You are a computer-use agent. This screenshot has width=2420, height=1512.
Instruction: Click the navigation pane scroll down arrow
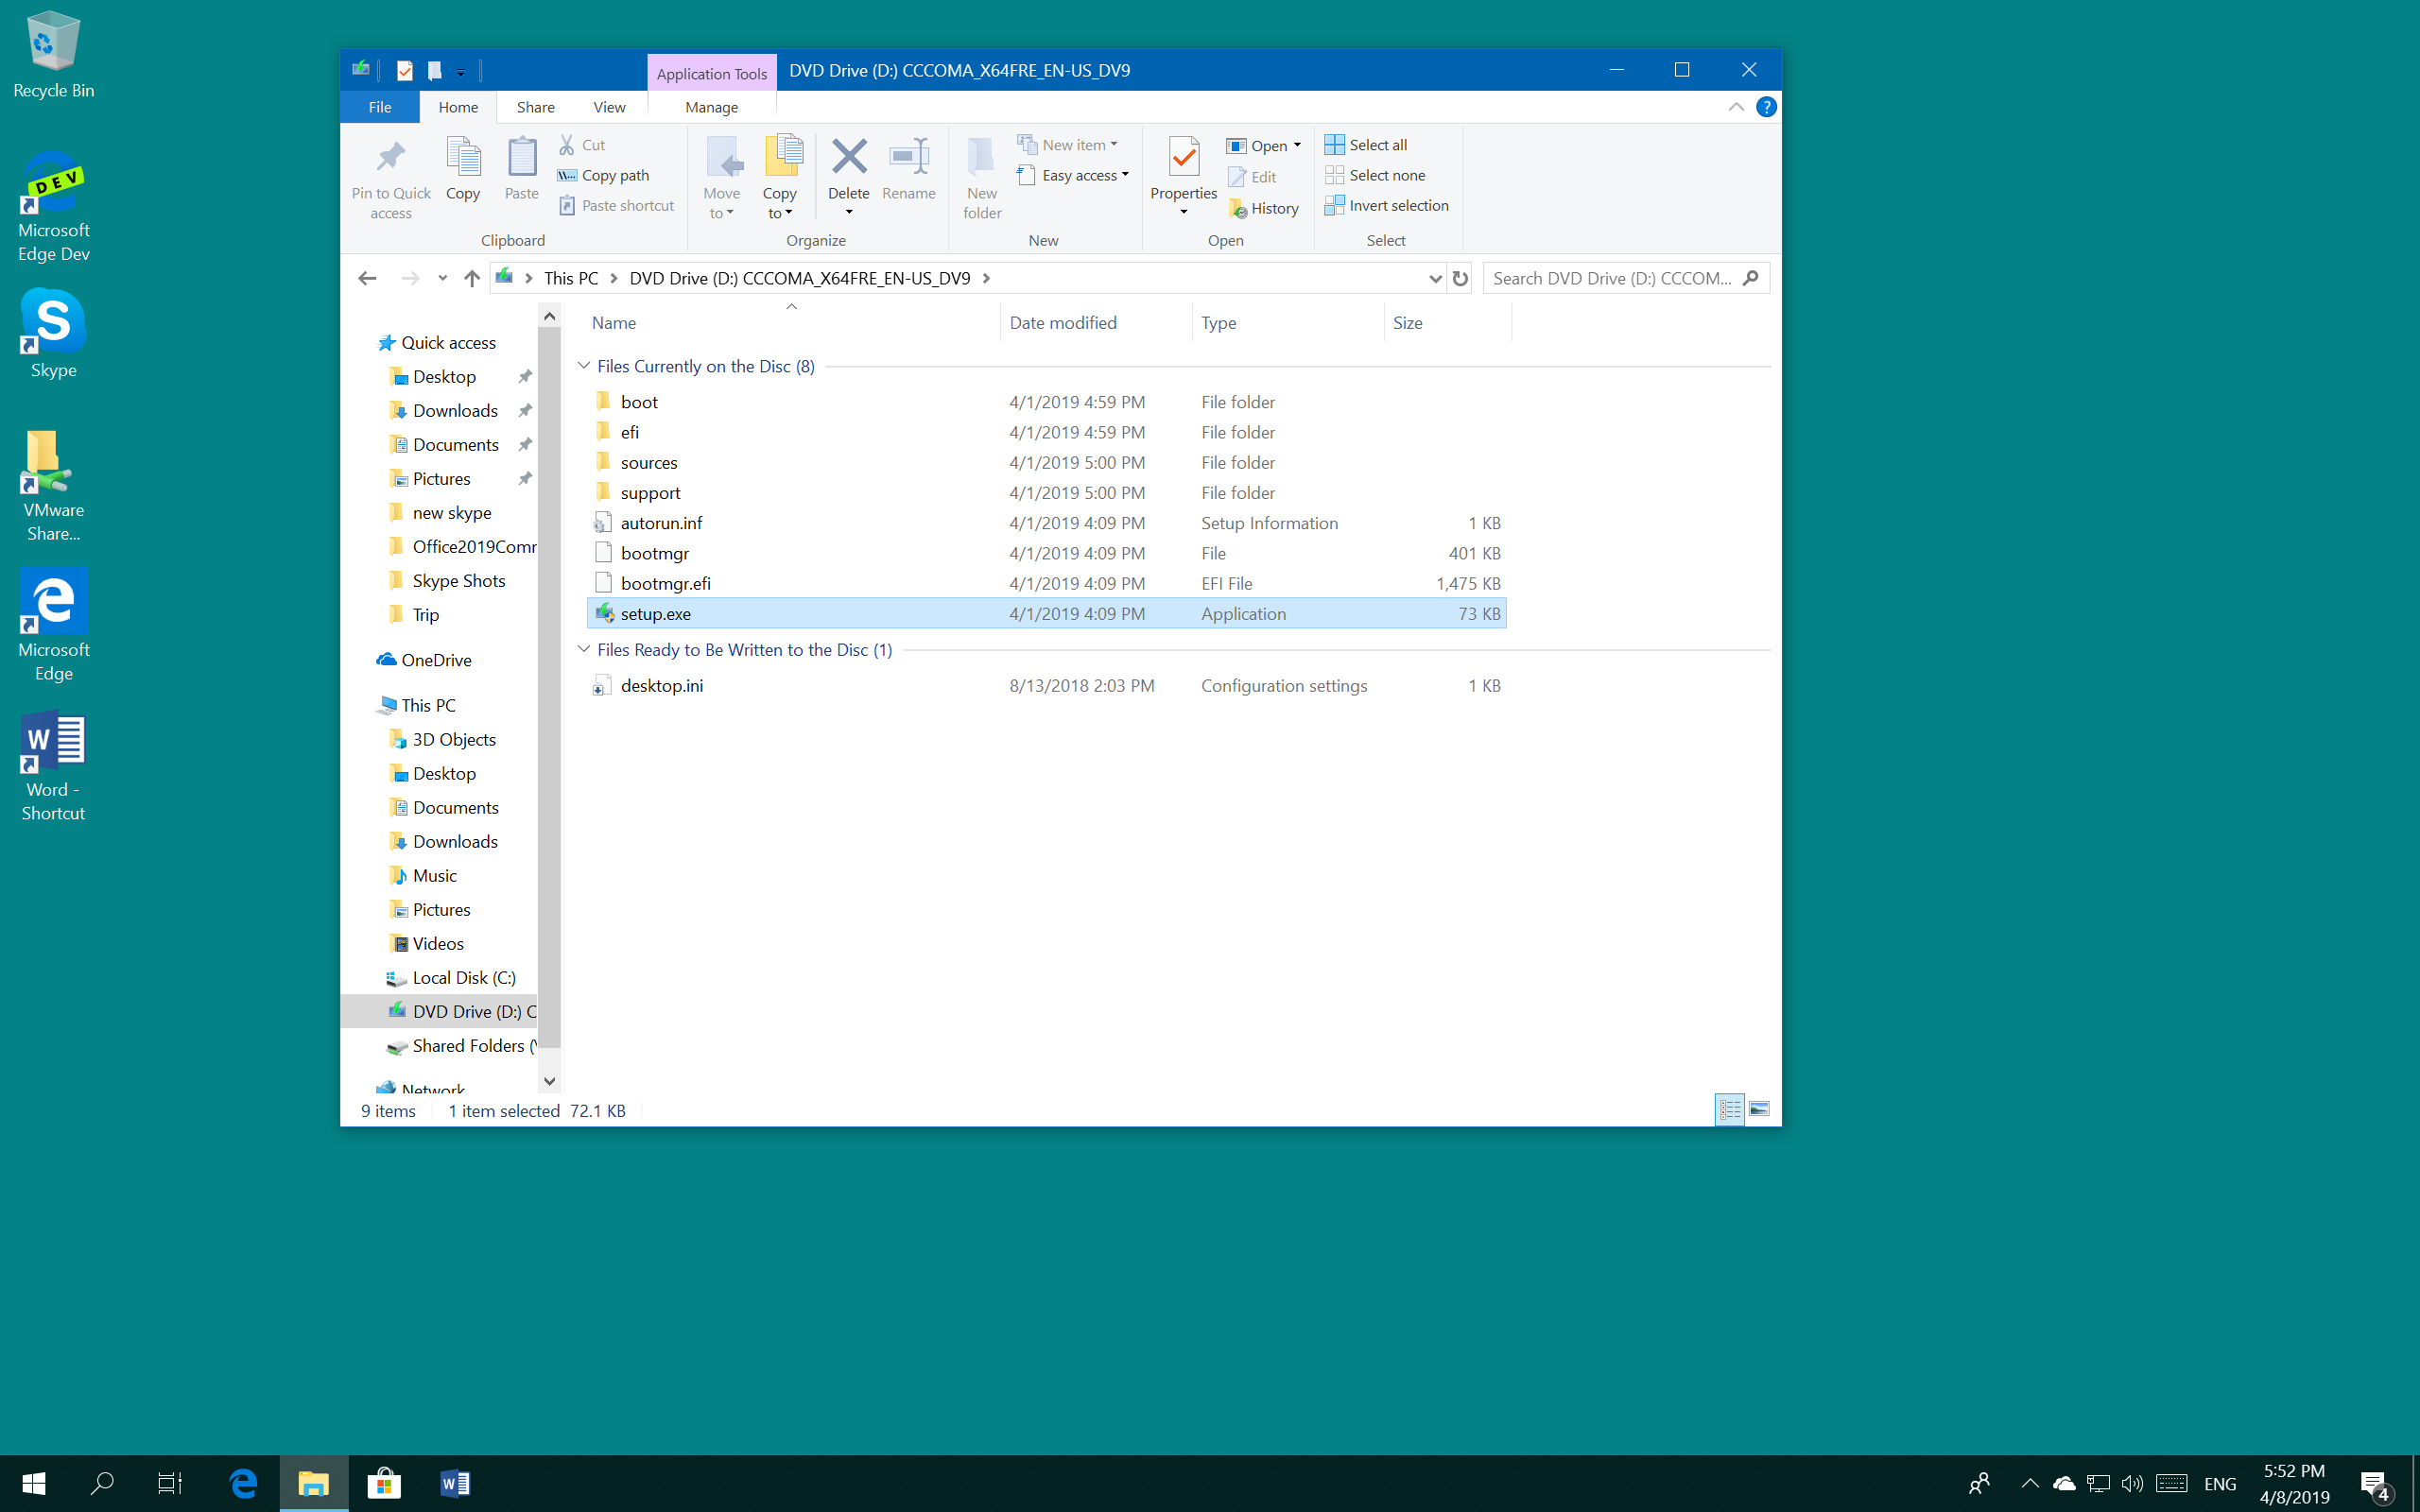549,1081
